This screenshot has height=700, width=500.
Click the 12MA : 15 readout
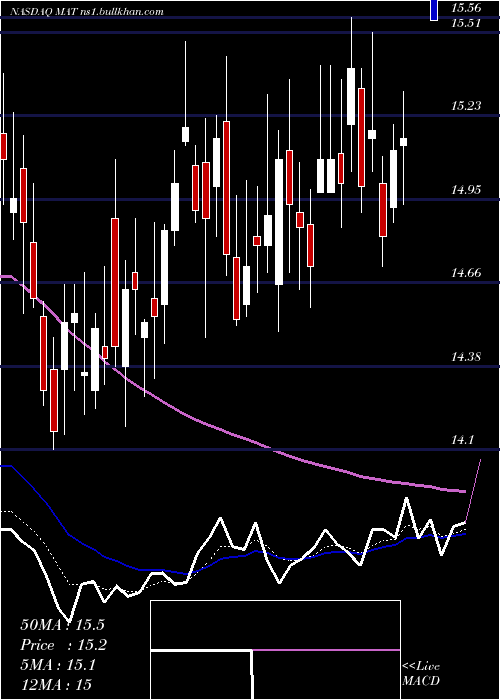pyautogui.click(x=56, y=685)
